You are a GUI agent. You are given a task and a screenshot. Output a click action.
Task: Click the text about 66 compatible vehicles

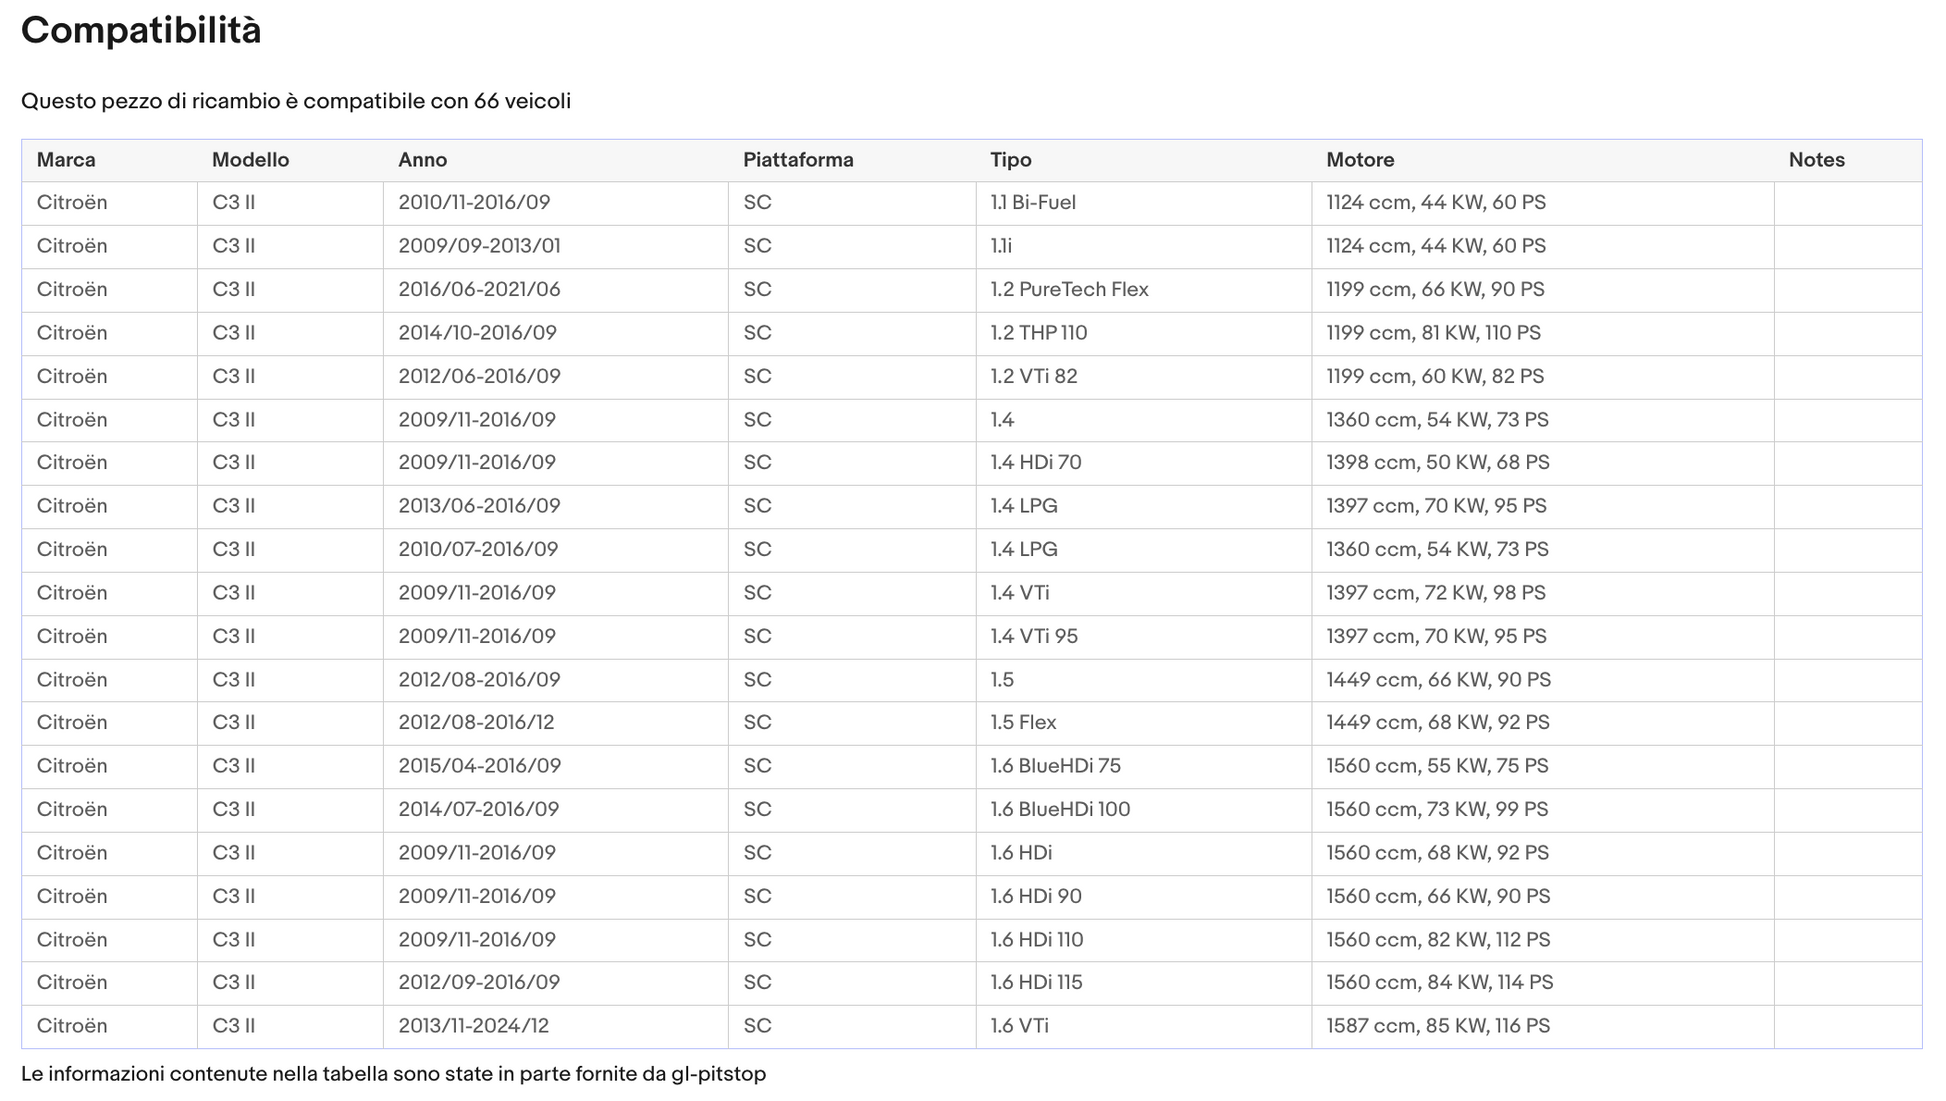click(296, 101)
